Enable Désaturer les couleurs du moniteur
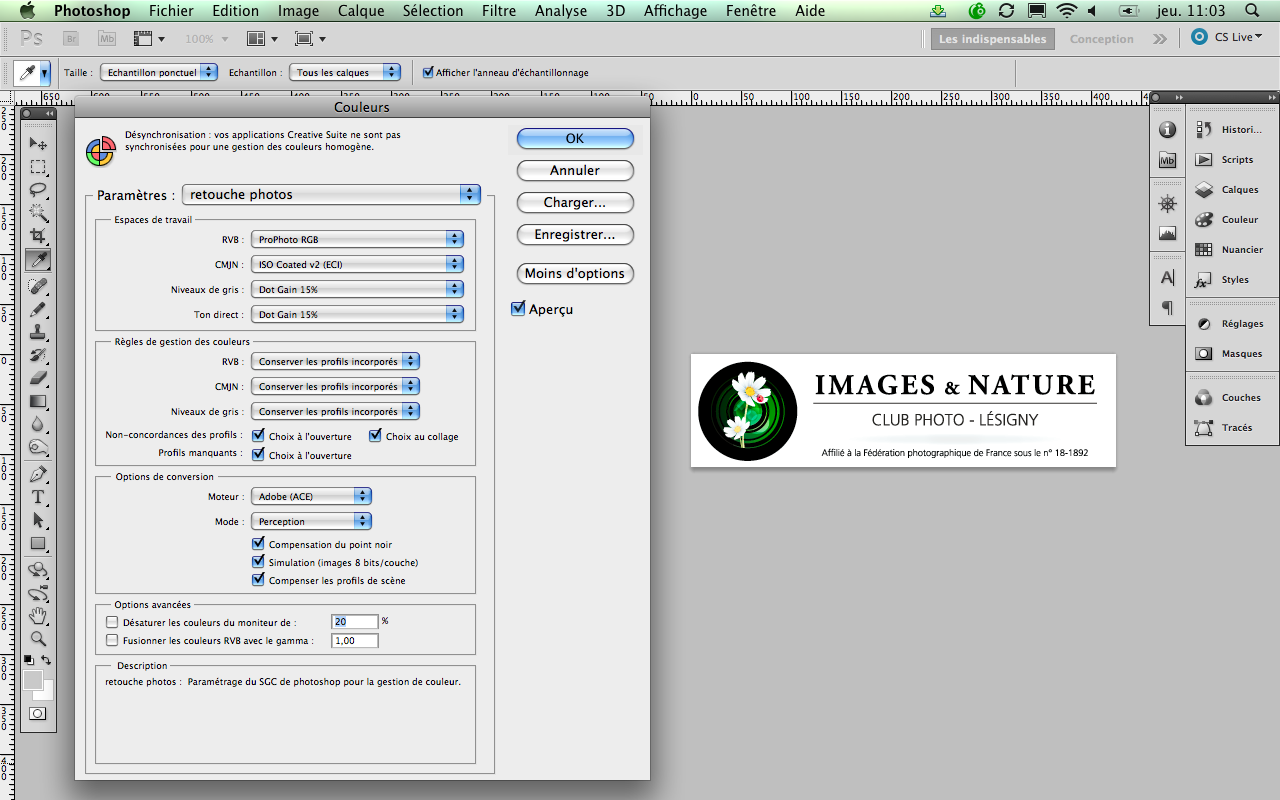Screen dimensions: 1280x800 pos(112,622)
